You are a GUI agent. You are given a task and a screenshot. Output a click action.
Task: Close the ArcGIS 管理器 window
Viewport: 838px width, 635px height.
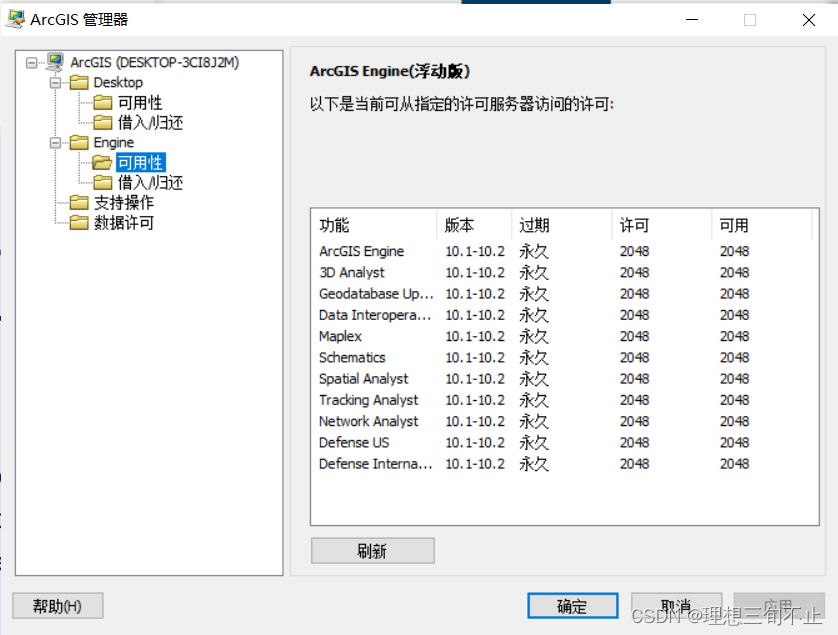[x=809, y=20]
